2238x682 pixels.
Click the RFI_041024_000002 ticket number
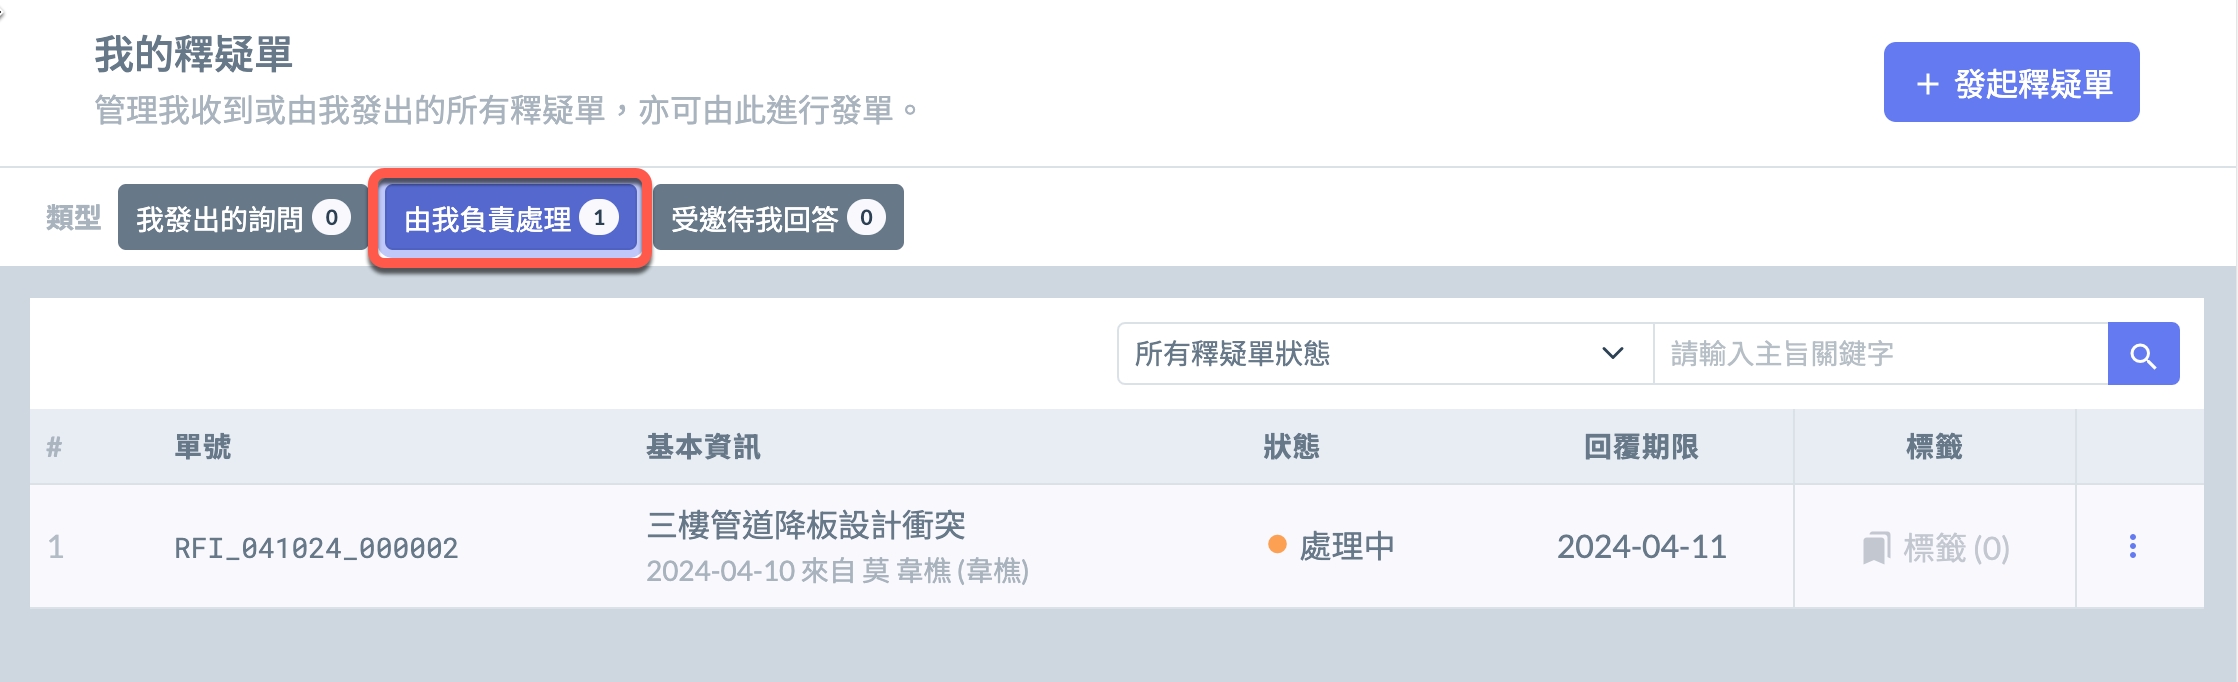click(x=316, y=548)
